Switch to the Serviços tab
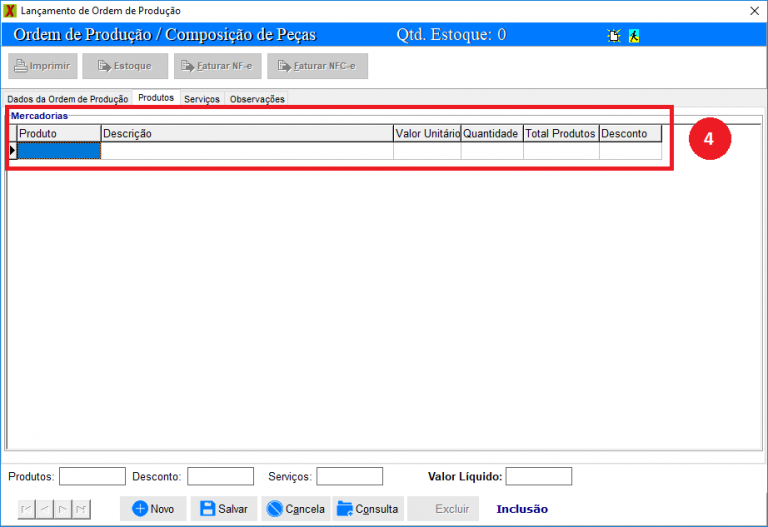The image size is (768, 527). tap(201, 99)
